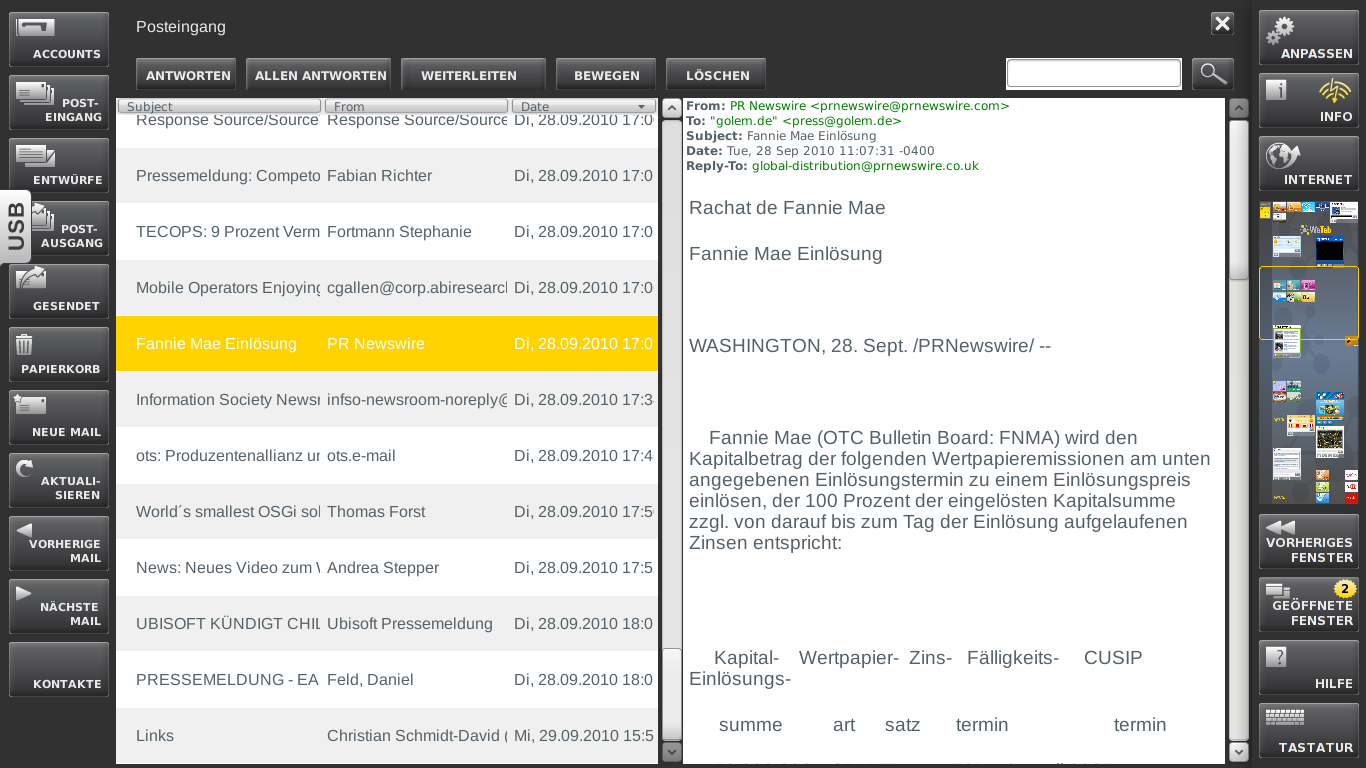This screenshot has height=768, width=1366.
Task: Open the Accounts panel
Action: pyautogui.click(x=59, y=40)
